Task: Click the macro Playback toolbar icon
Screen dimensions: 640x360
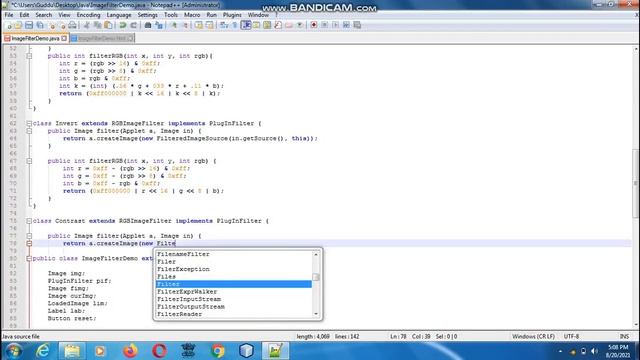Action: [335, 25]
